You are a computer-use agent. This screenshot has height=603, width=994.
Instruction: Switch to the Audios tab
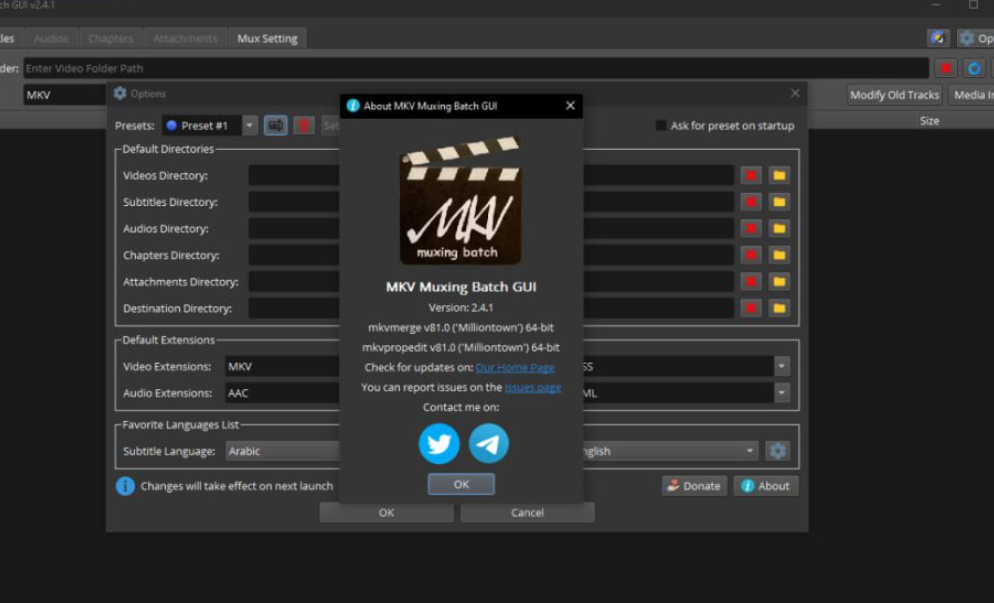tap(51, 38)
